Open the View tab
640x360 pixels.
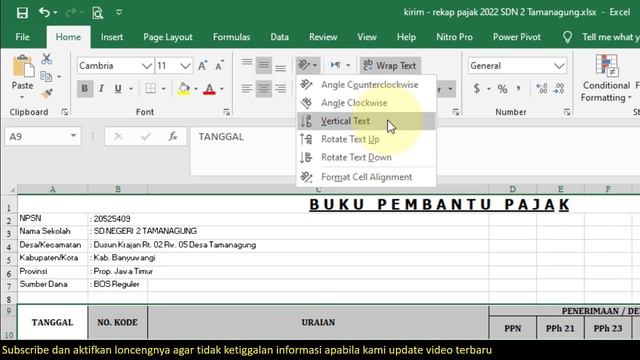tap(367, 37)
